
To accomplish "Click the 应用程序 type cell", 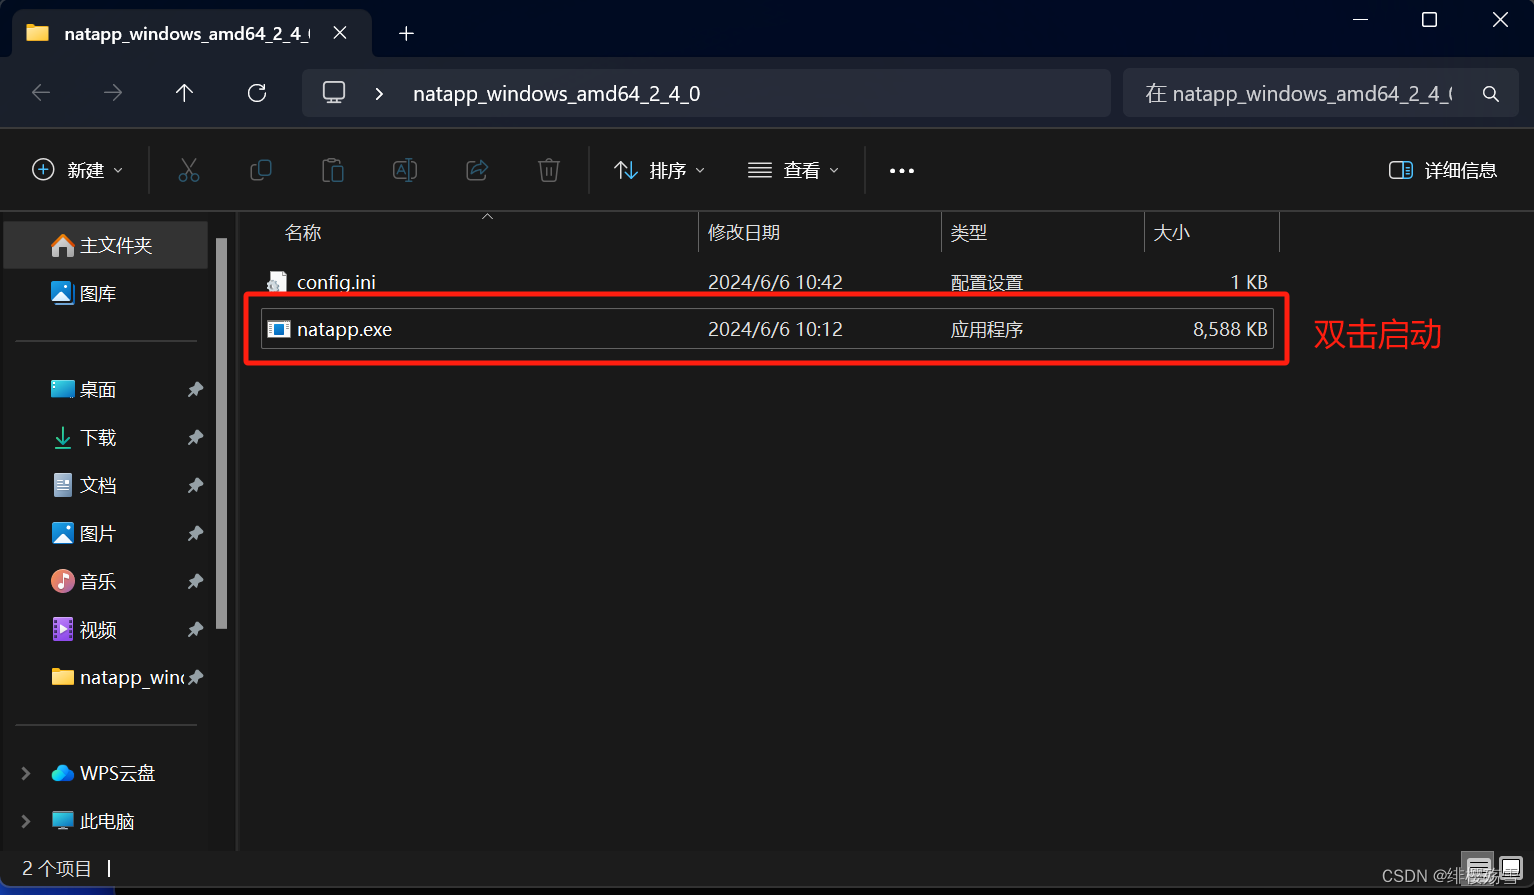I will pos(986,329).
